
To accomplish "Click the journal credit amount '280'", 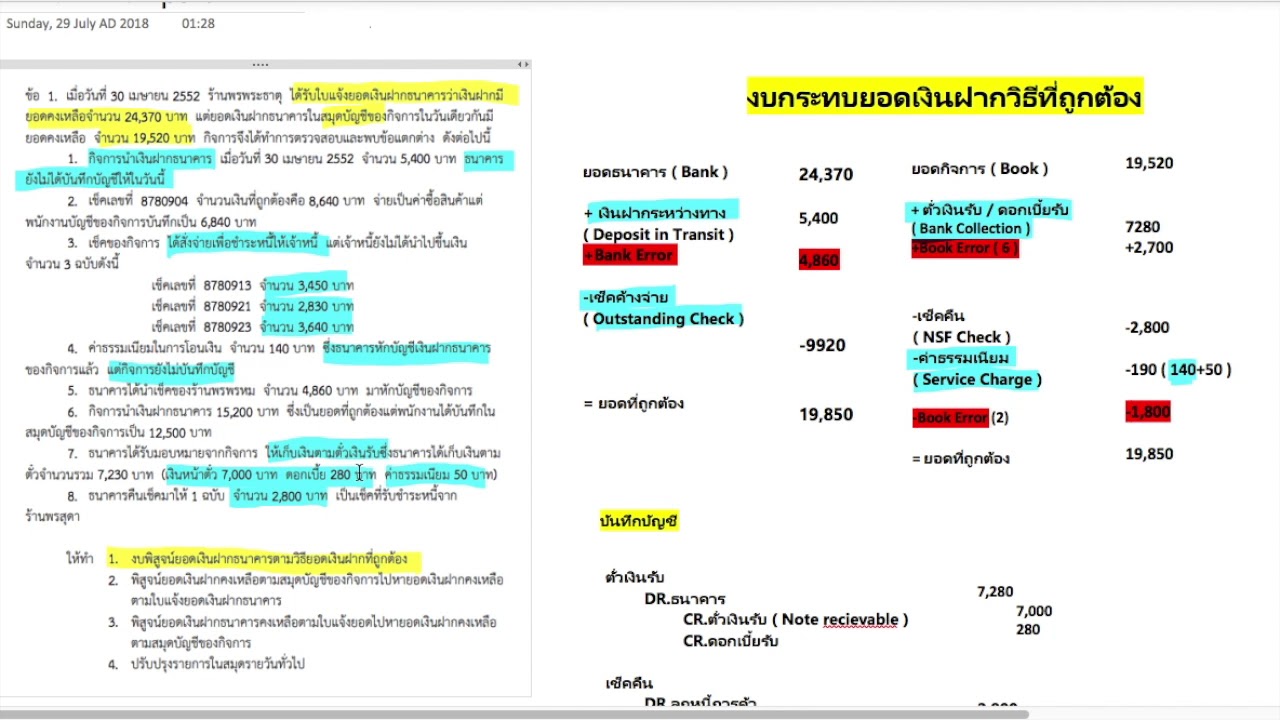I will [x=1028, y=630].
